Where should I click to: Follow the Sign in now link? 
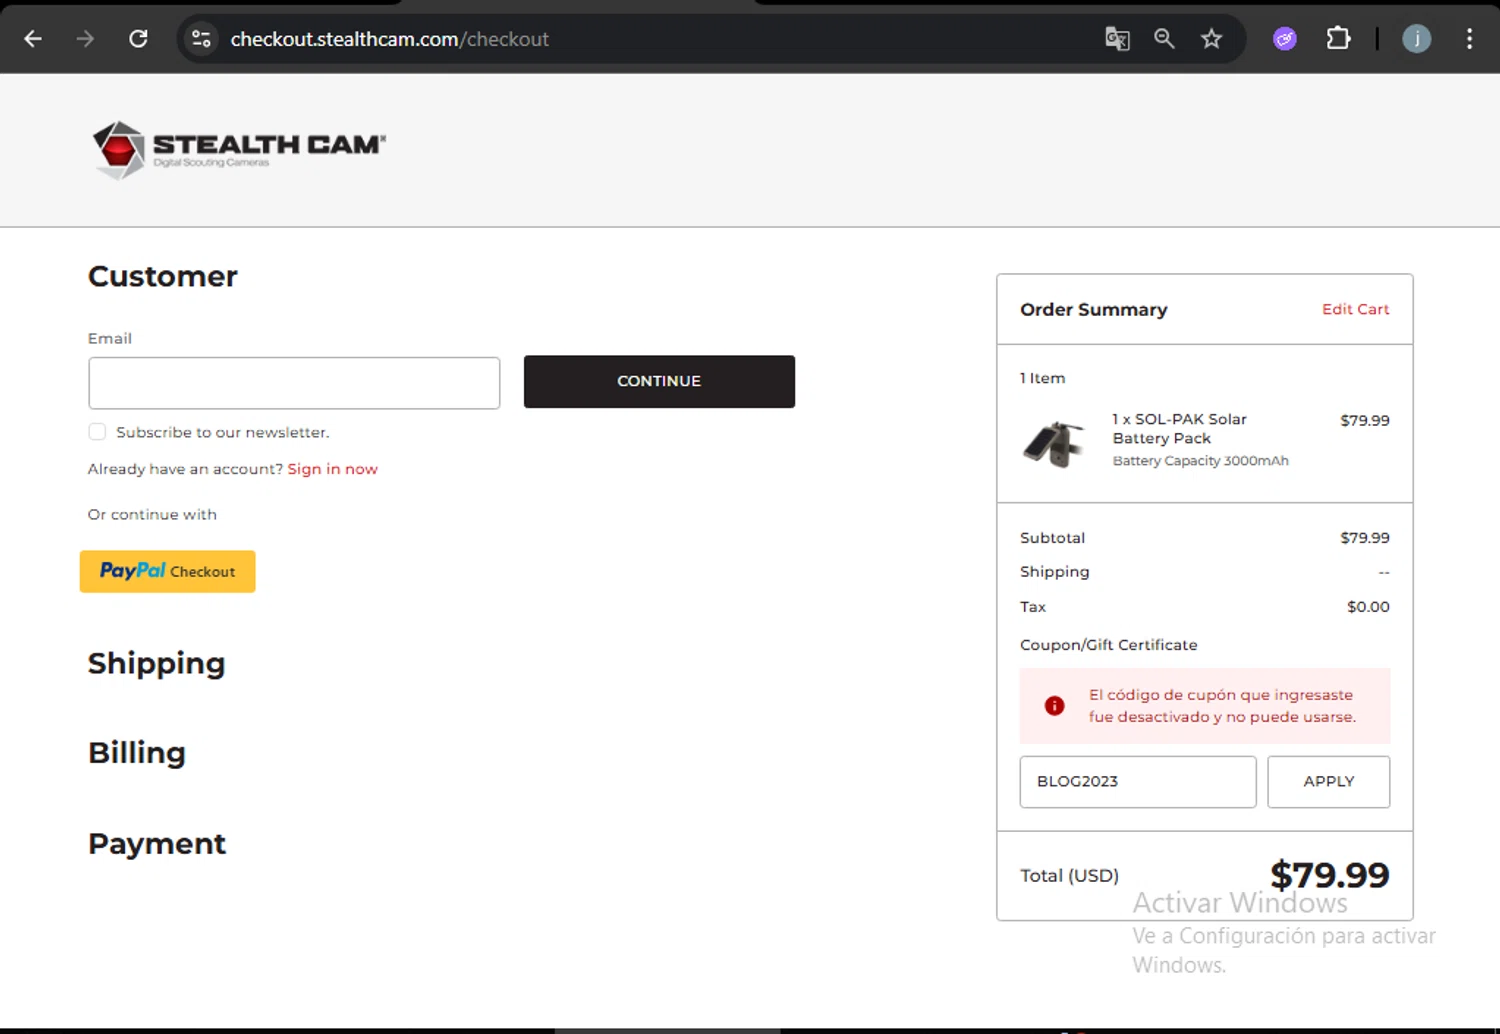tap(333, 469)
